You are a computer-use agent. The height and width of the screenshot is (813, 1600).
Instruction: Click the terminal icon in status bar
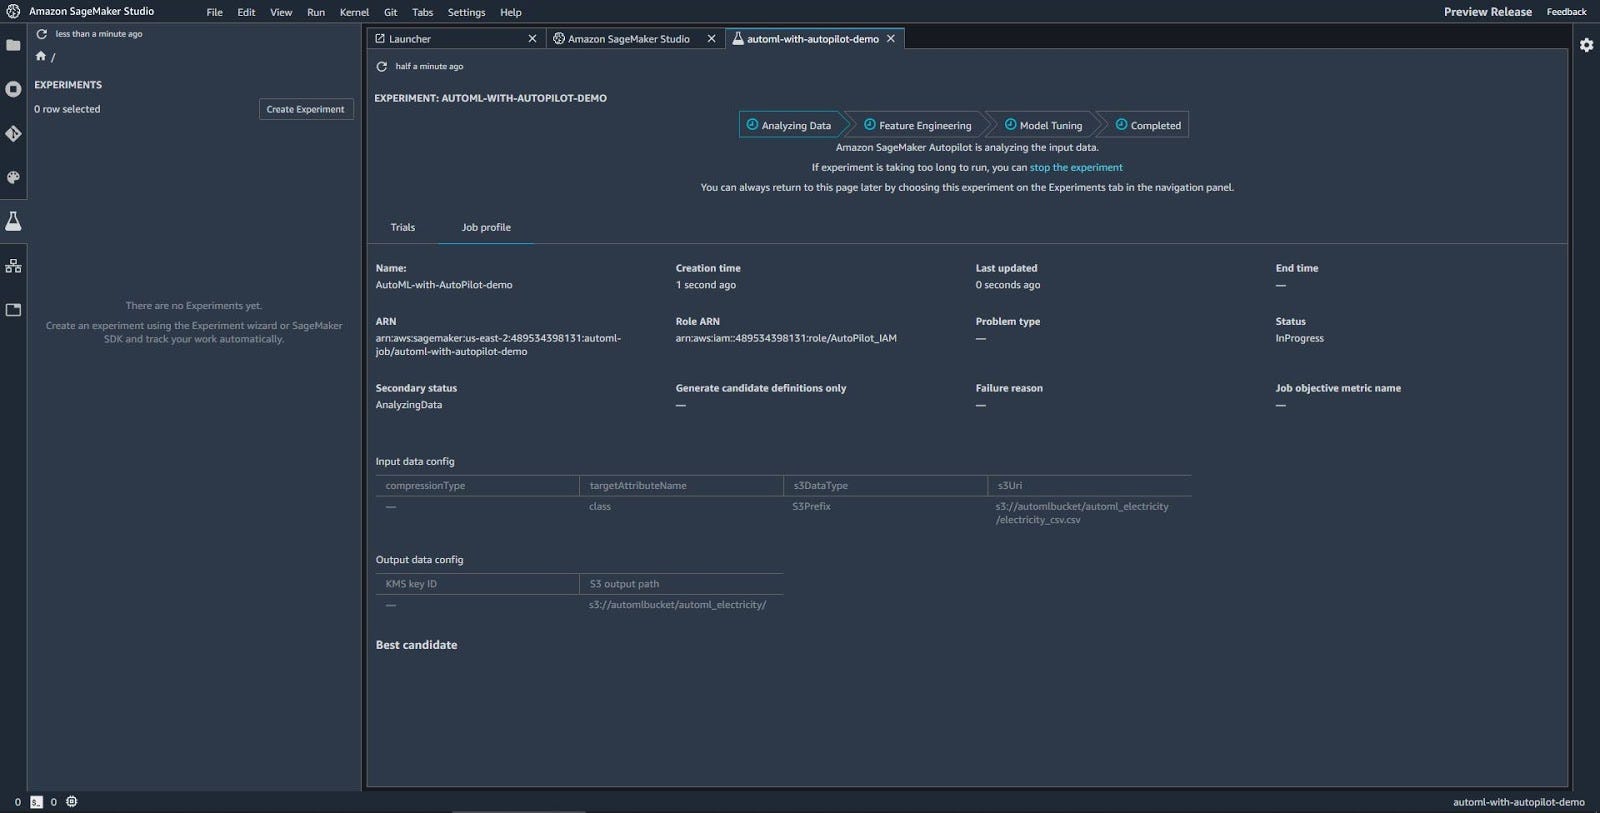click(36, 802)
